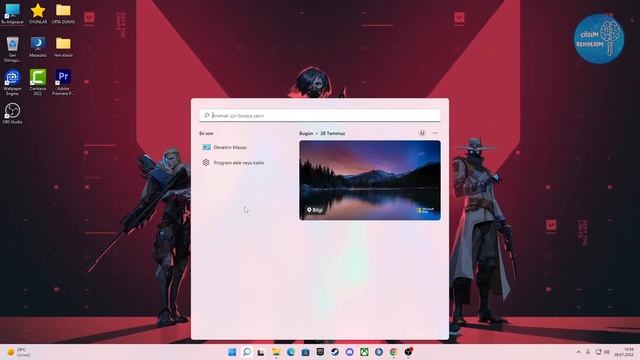Open the Masaüstü desktop shortcut icon
Screen dimensions: 640x360
click(x=38, y=47)
